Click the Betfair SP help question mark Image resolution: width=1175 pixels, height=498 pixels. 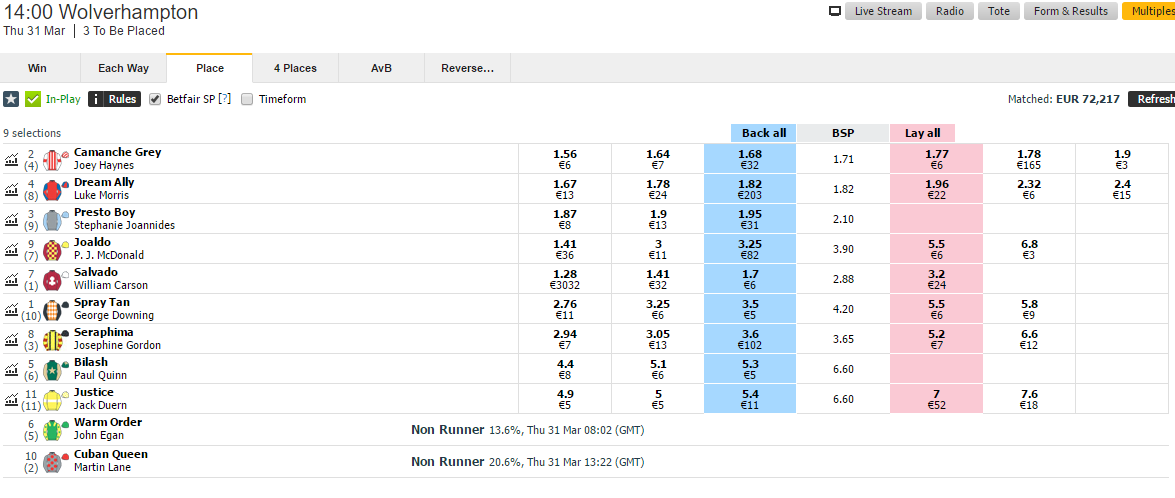point(225,99)
